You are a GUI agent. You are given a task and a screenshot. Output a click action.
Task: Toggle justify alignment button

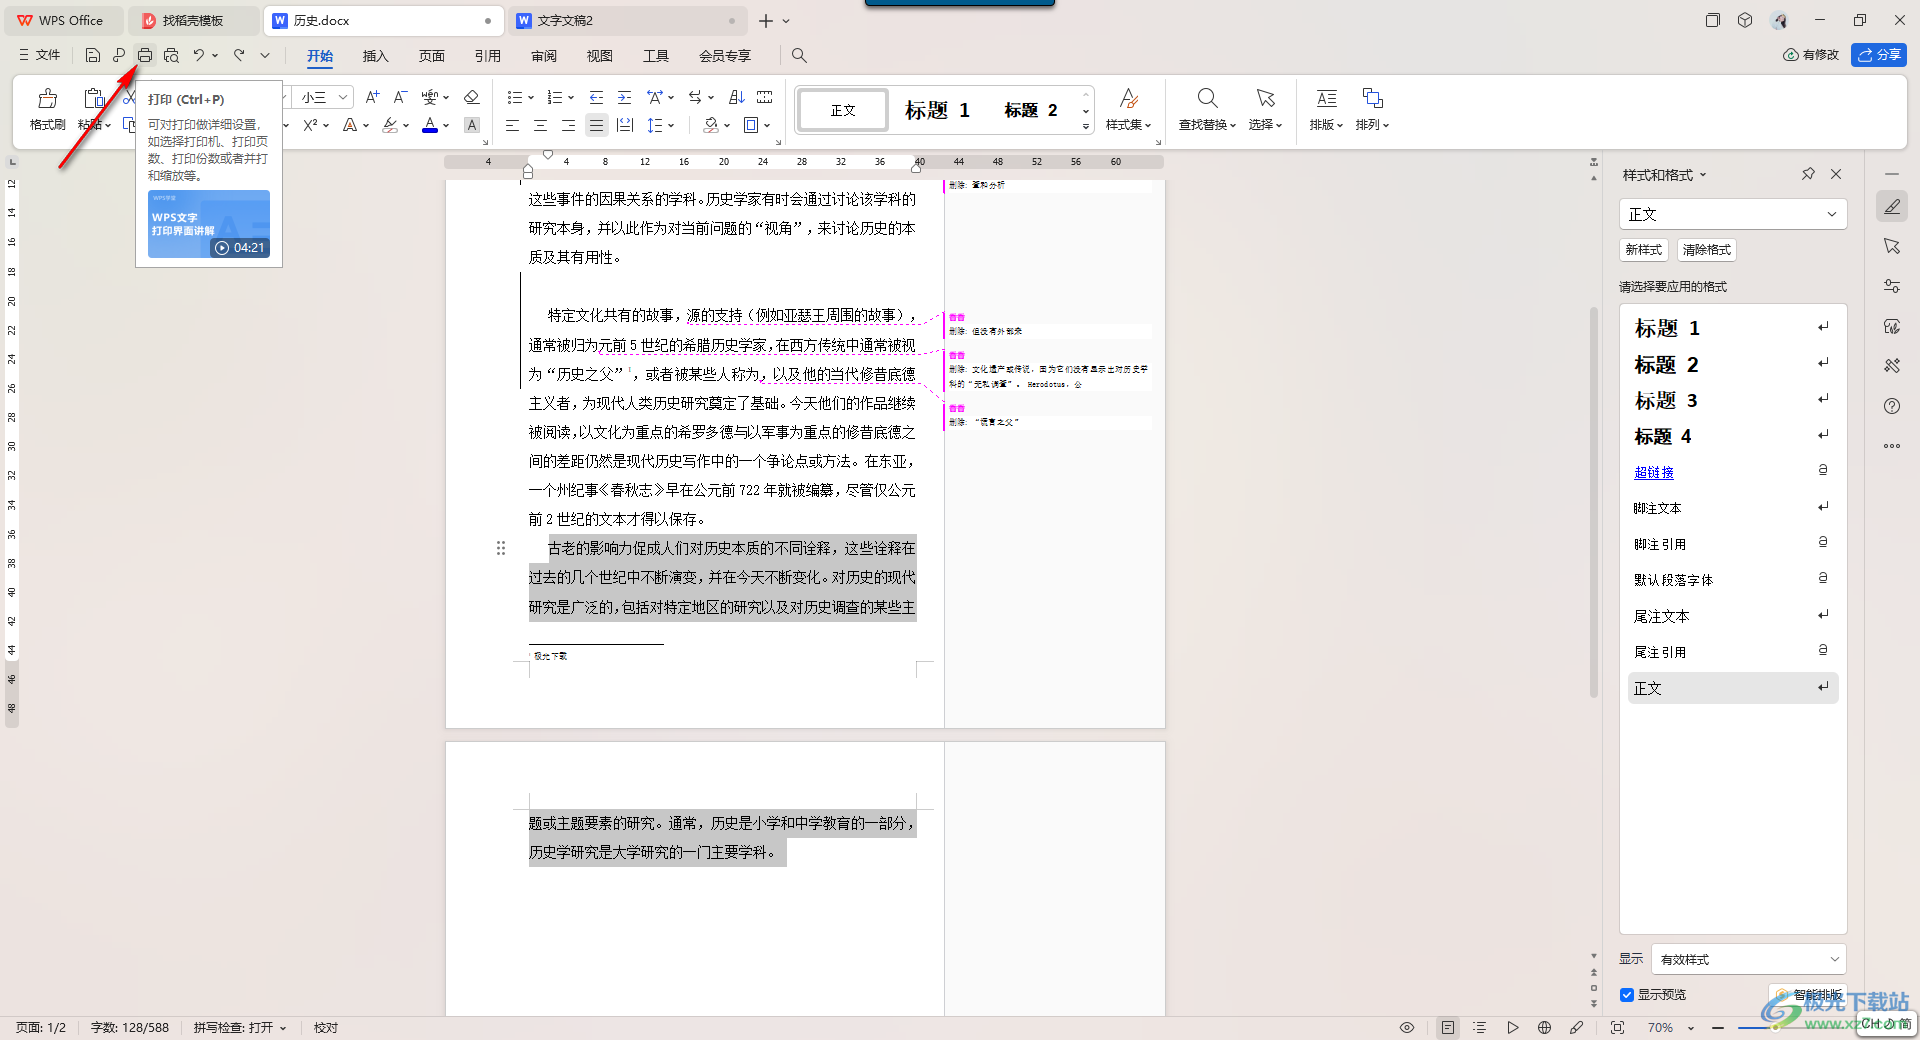click(596, 125)
